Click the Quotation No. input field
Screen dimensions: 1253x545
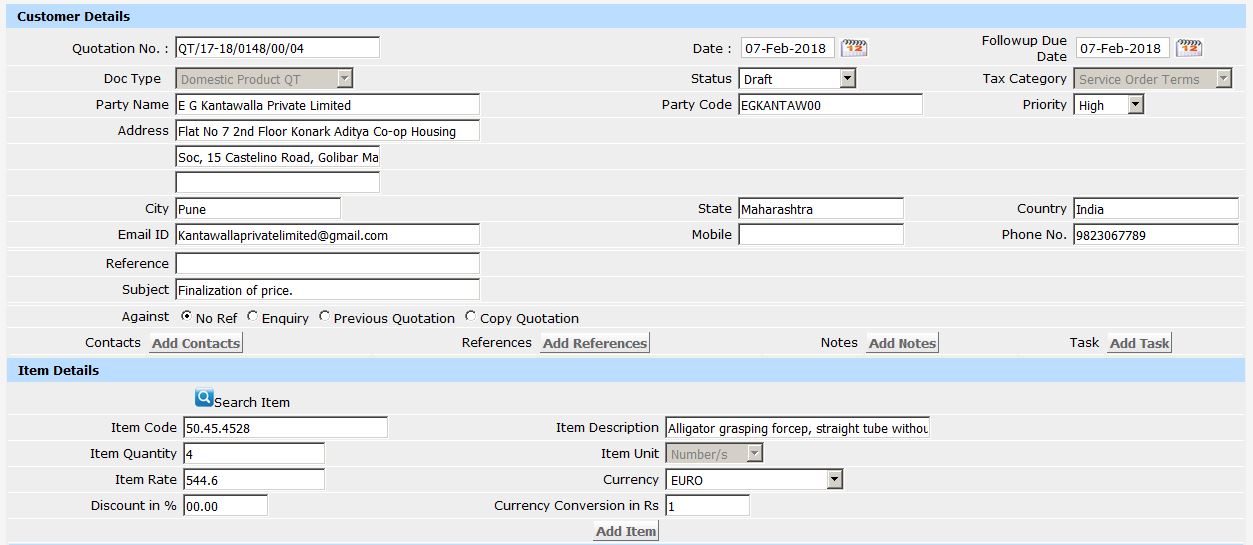click(x=277, y=48)
